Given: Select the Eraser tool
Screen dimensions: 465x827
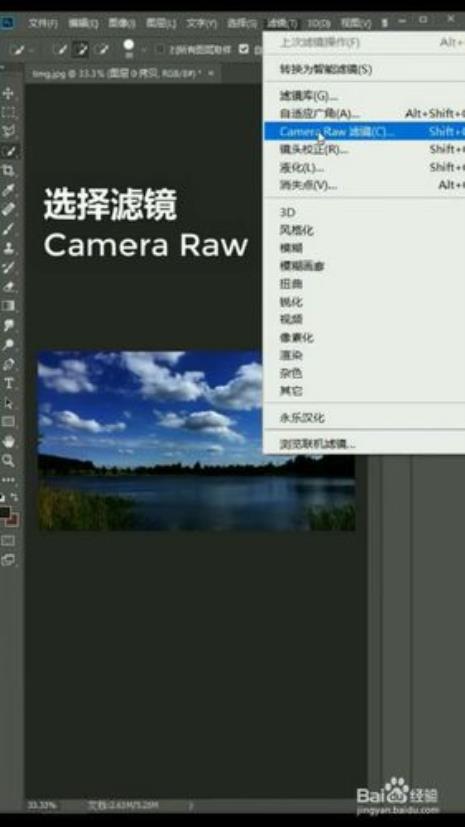Looking at the screenshot, I should click(8, 286).
